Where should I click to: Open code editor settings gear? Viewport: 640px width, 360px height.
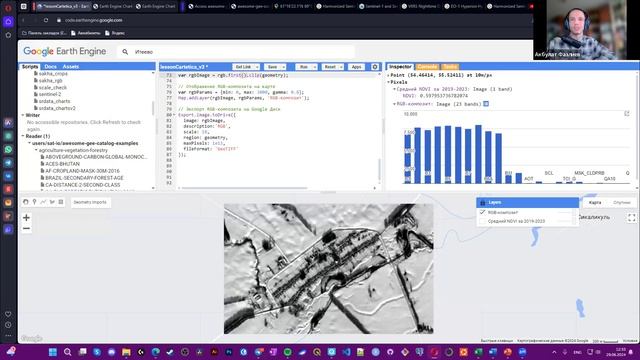pos(375,67)
